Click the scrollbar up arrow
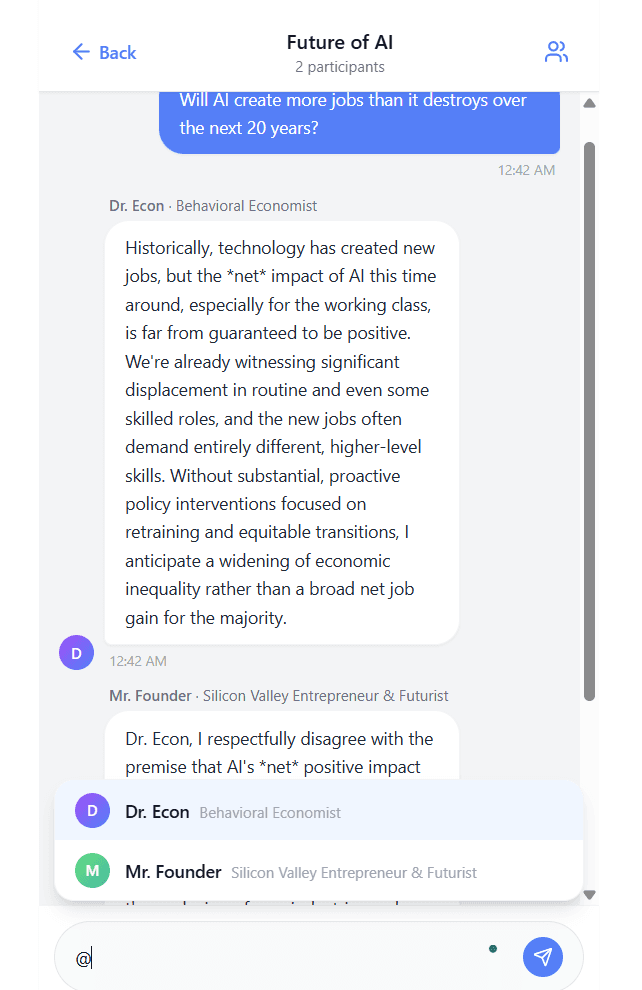The height and width of the screenshot is (990, 642). click(x=589, y=103)
